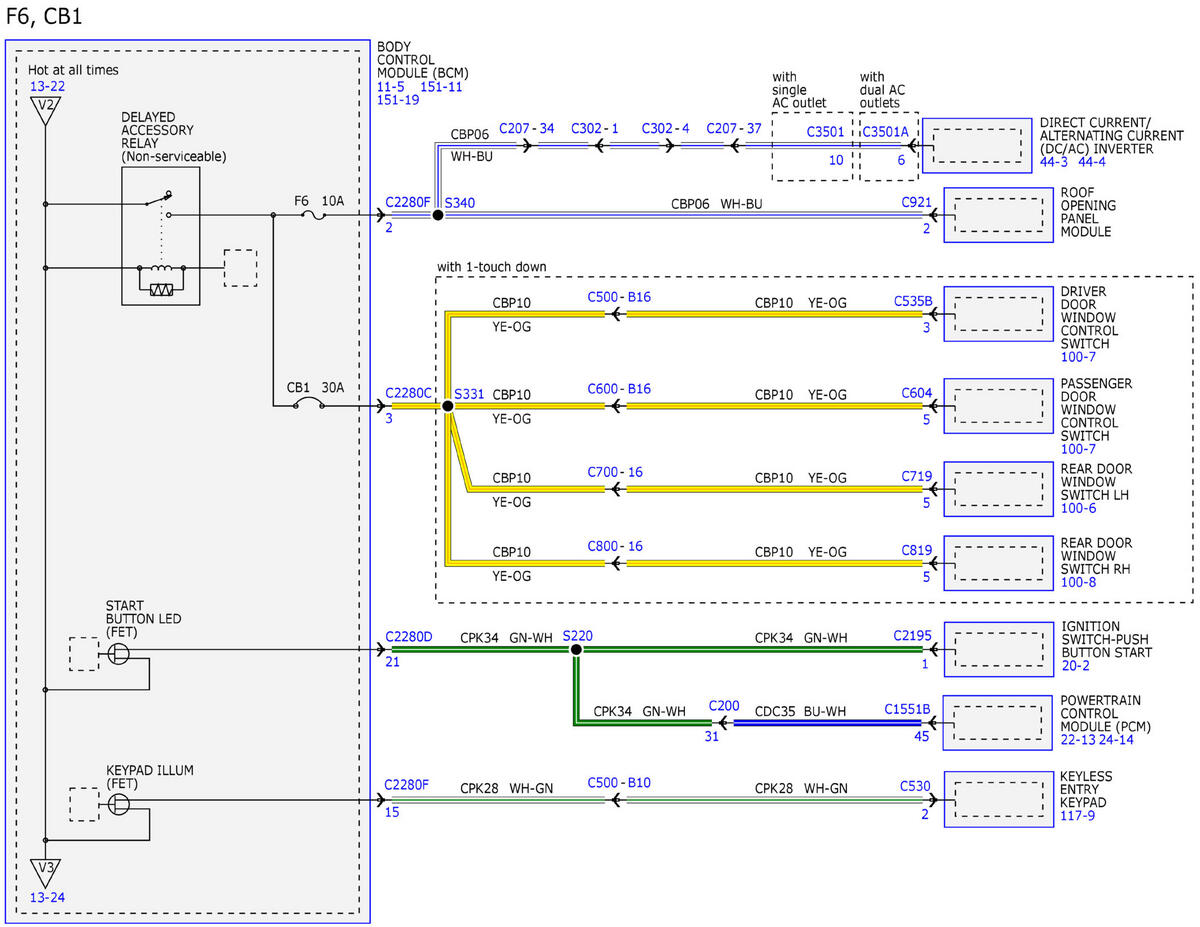
Task: Open connector C2195 at ignition switch
Action: 912,636
